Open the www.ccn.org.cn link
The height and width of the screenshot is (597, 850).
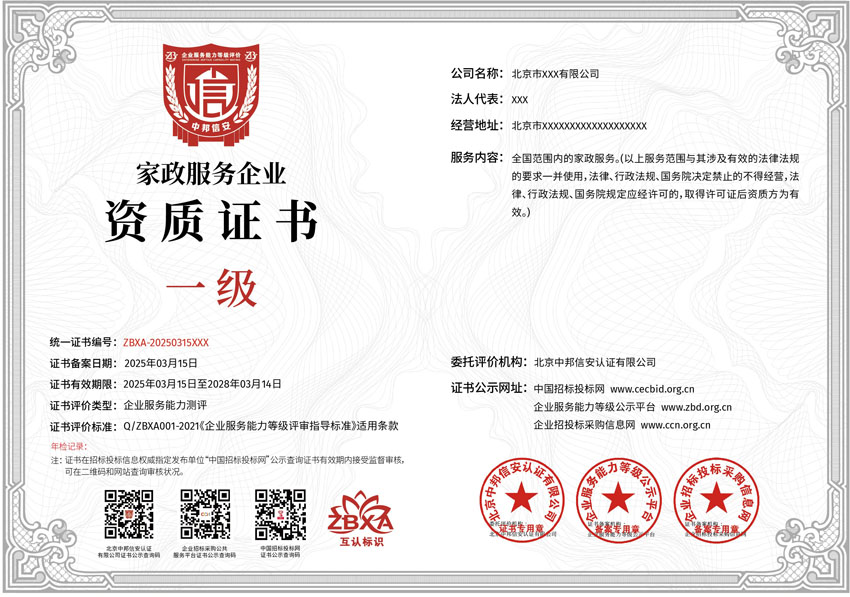click(675, 425)
